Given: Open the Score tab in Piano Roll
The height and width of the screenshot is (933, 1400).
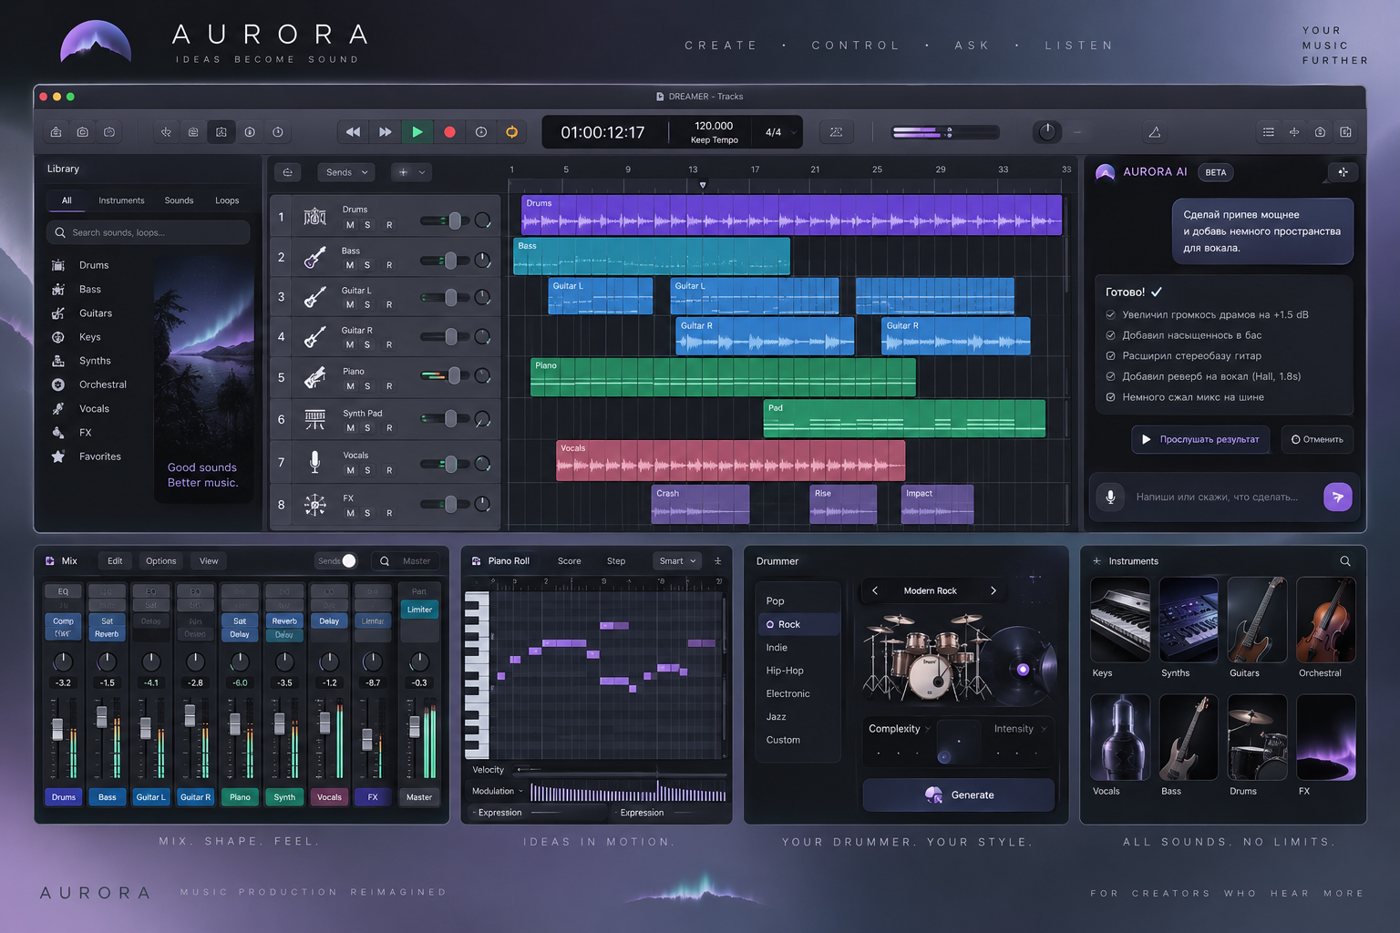Looking at the screenshot, I should tap(569, 561).
